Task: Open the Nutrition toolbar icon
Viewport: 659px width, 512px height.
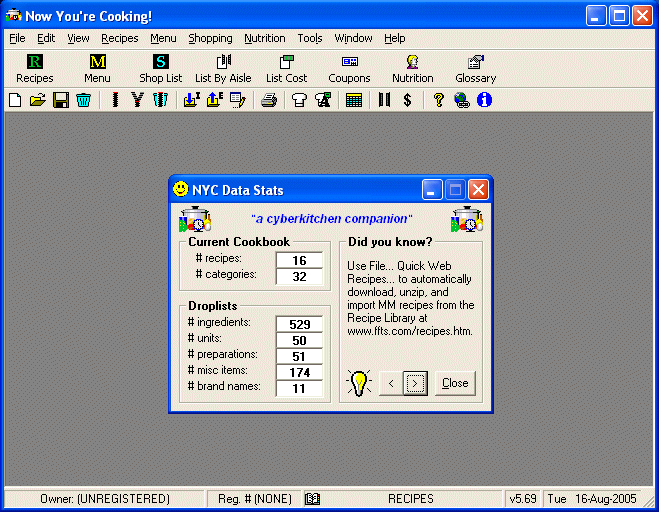Action: [x=412, y=68]
